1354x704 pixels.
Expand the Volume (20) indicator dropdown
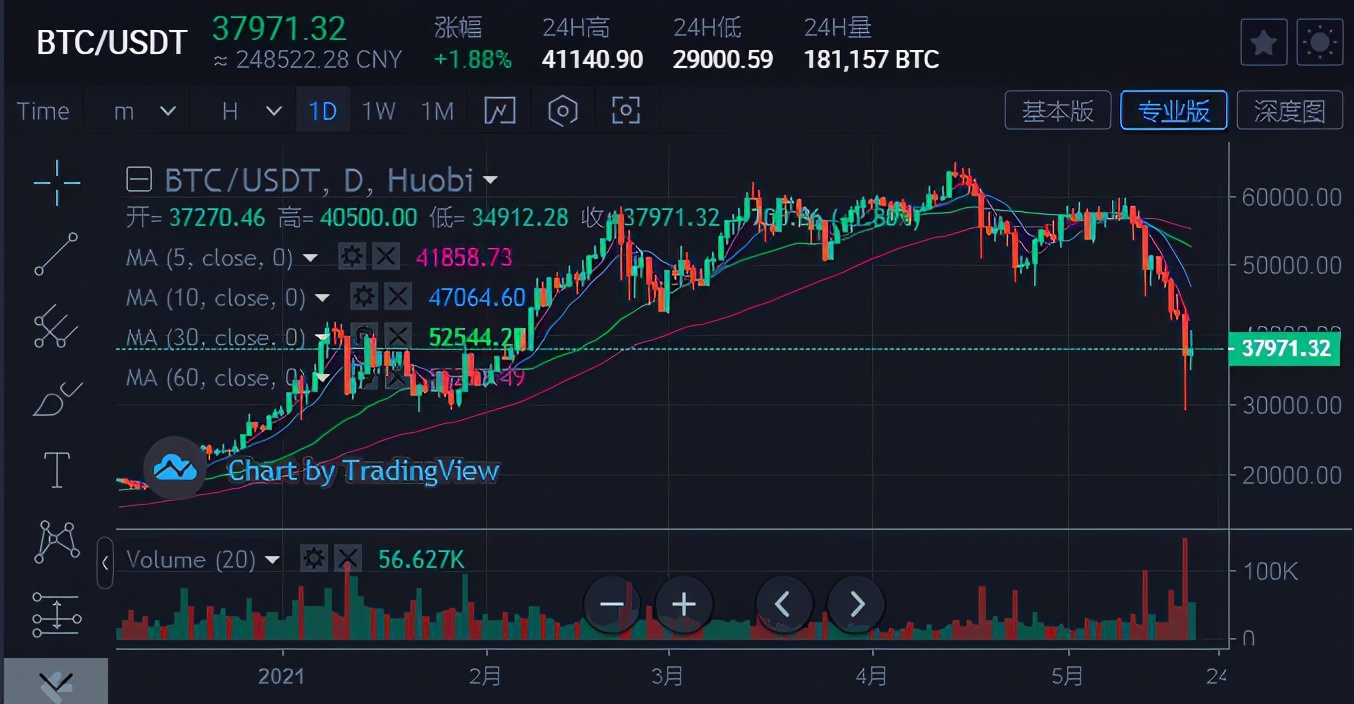tap(272, 560)
